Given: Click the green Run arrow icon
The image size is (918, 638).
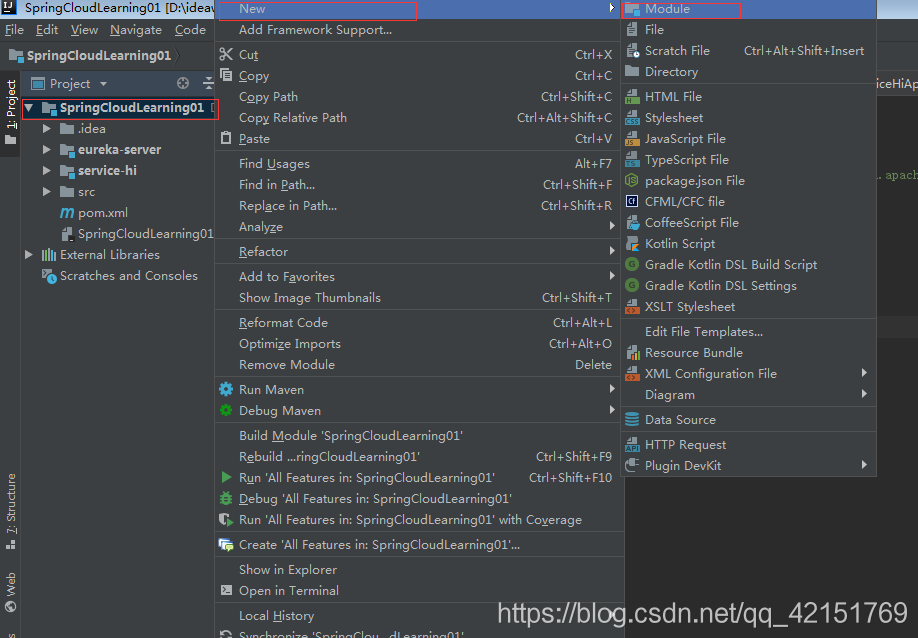Looking at the screenshot, I should [226, 477].
